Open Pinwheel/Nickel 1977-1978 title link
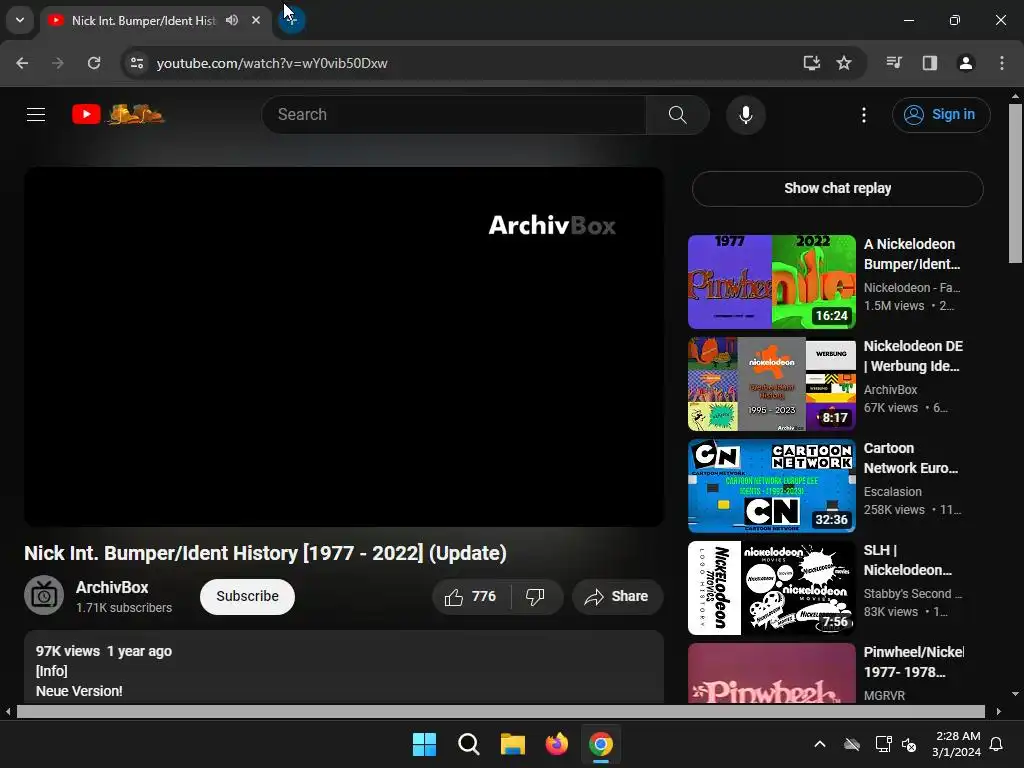Image resolution: width=1024 pixels, height=768 pixels. [x=913, y=662]
